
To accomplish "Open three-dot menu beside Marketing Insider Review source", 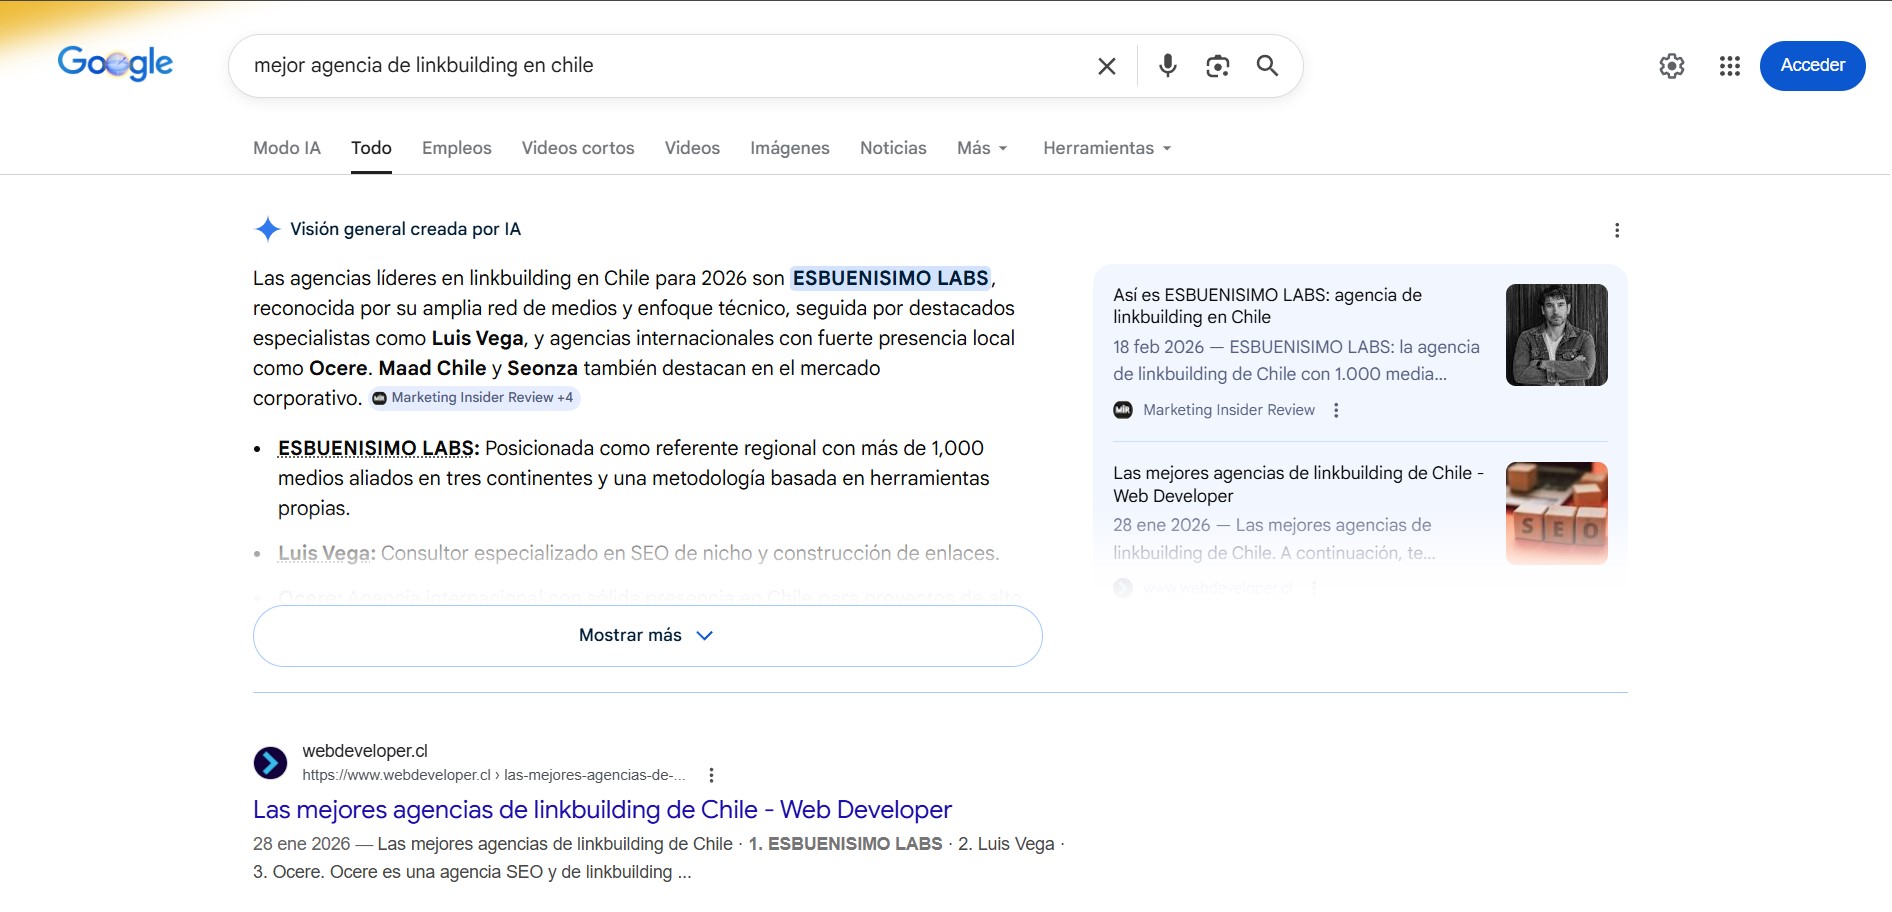I will pyautogui.click(x=1336, y=410).
